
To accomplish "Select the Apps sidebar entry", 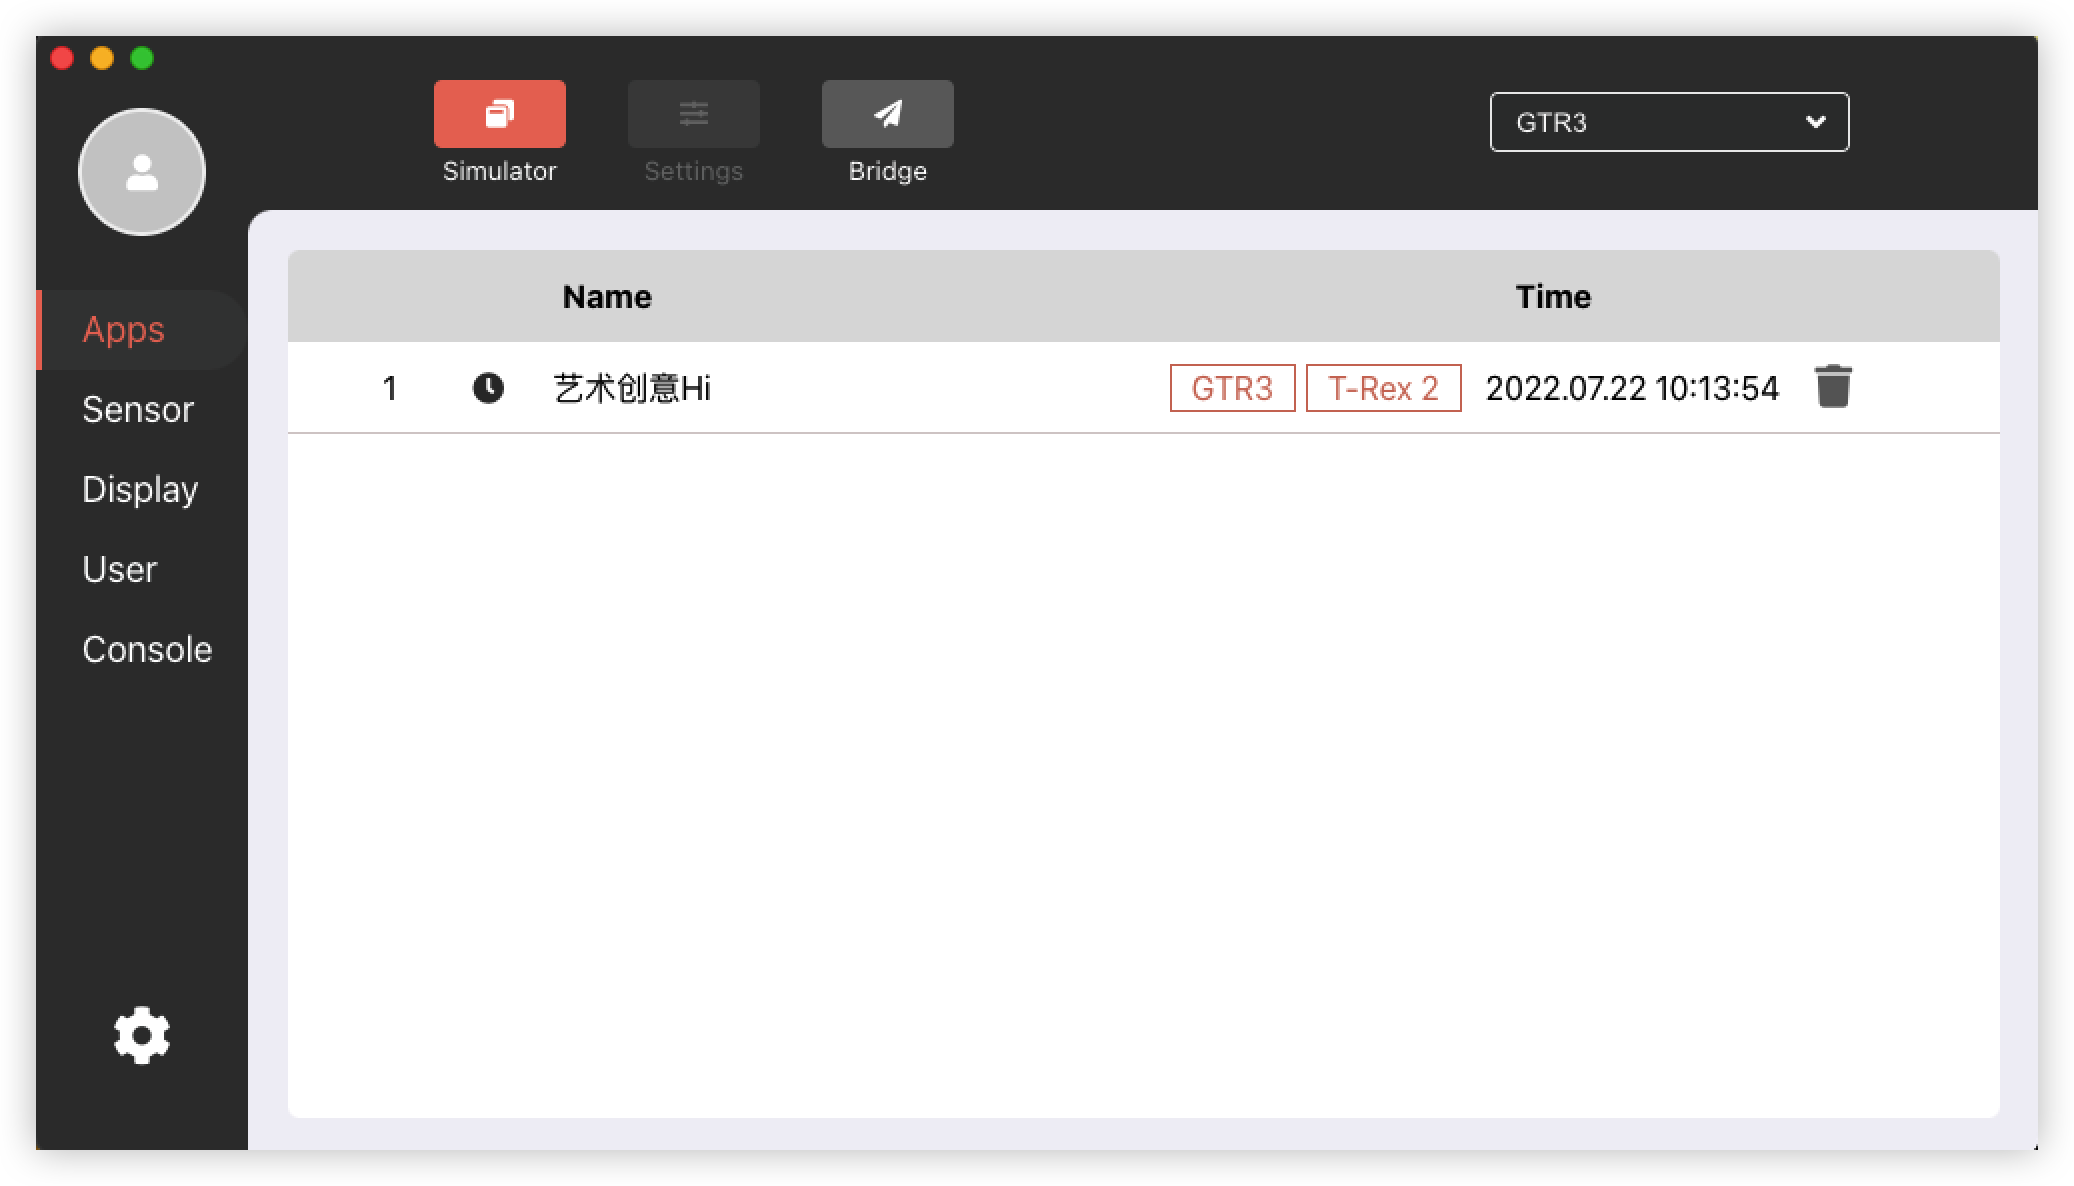I will [x=123, y=329].
